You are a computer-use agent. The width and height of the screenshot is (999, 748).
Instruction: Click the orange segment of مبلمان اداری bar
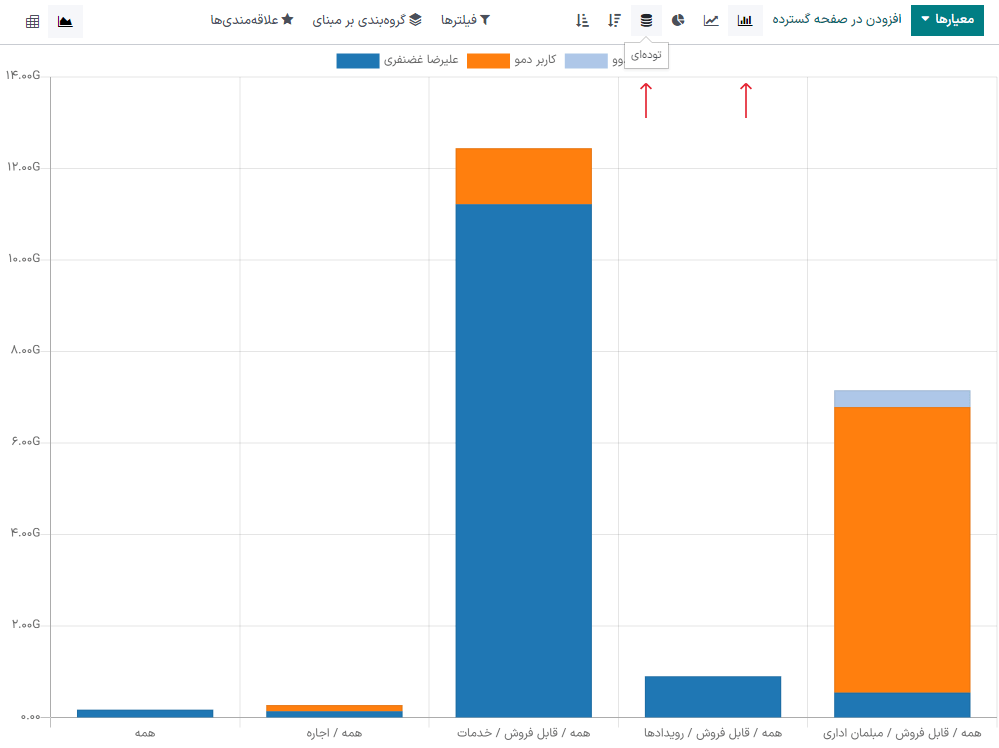[902, 549]
